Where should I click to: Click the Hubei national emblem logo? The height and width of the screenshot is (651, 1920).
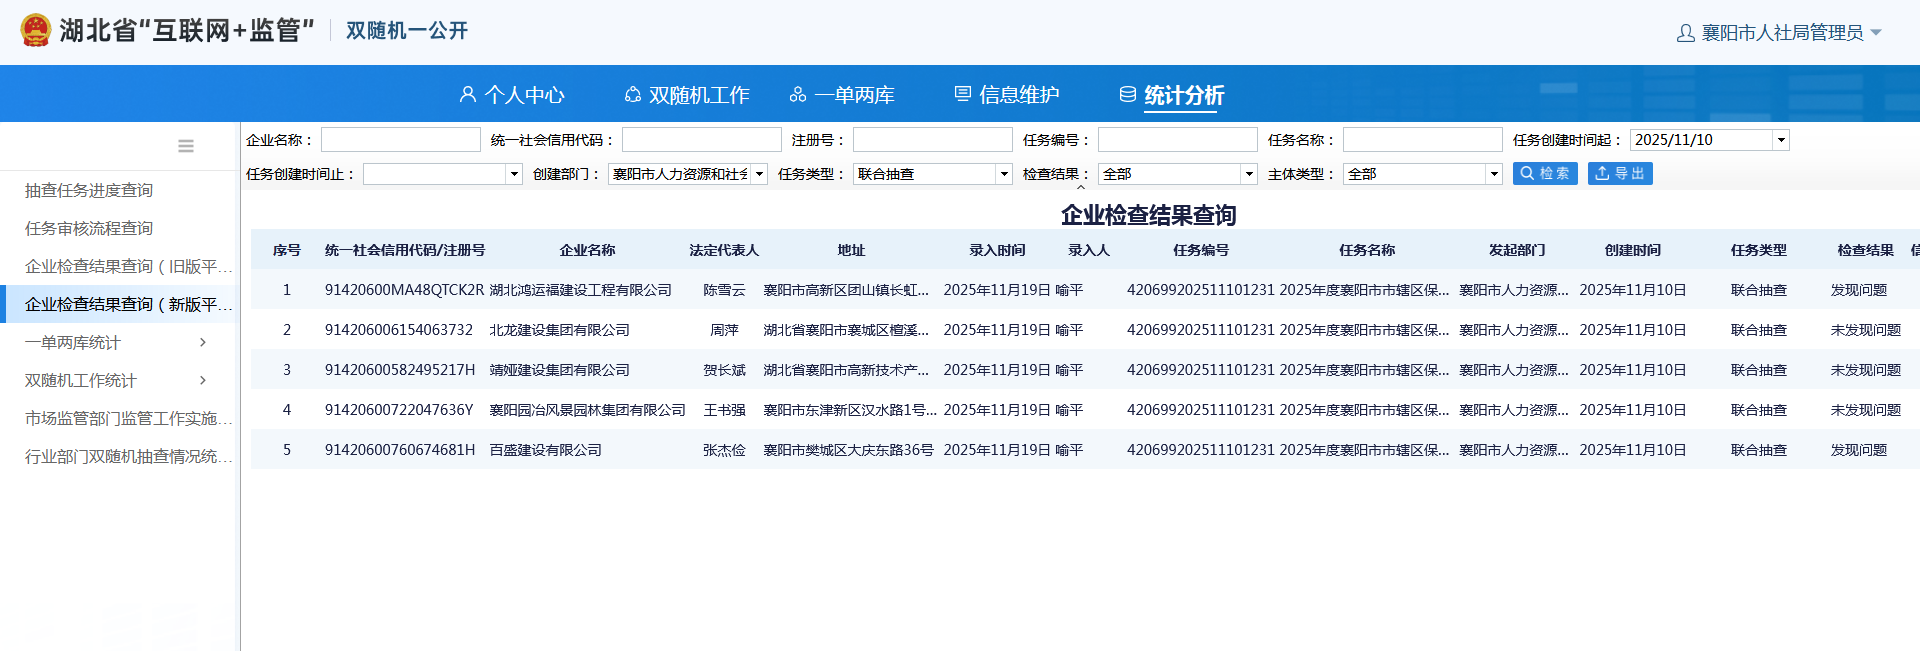(36, 30)
